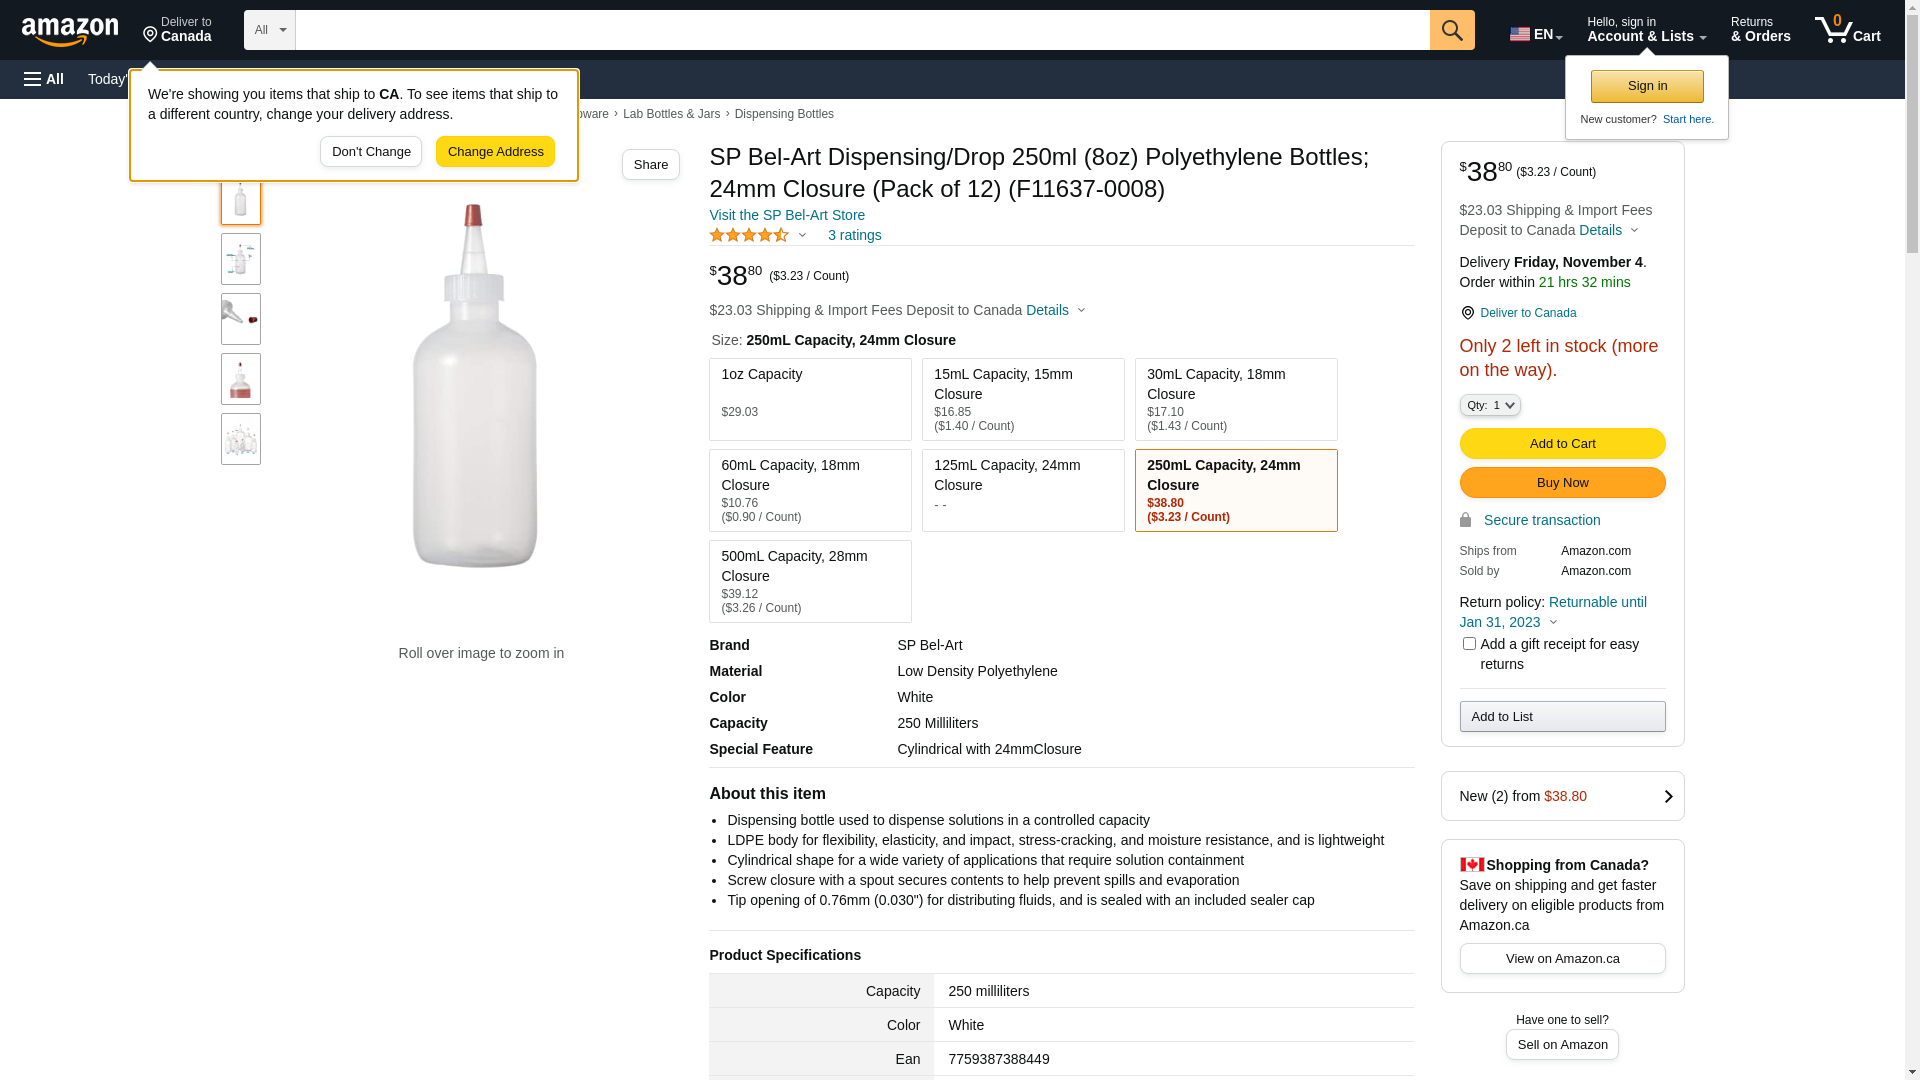Click the 4.5 star rating icon
Image resolution: width=1920 pixels, height=1080 pixels.
(749, 236)
